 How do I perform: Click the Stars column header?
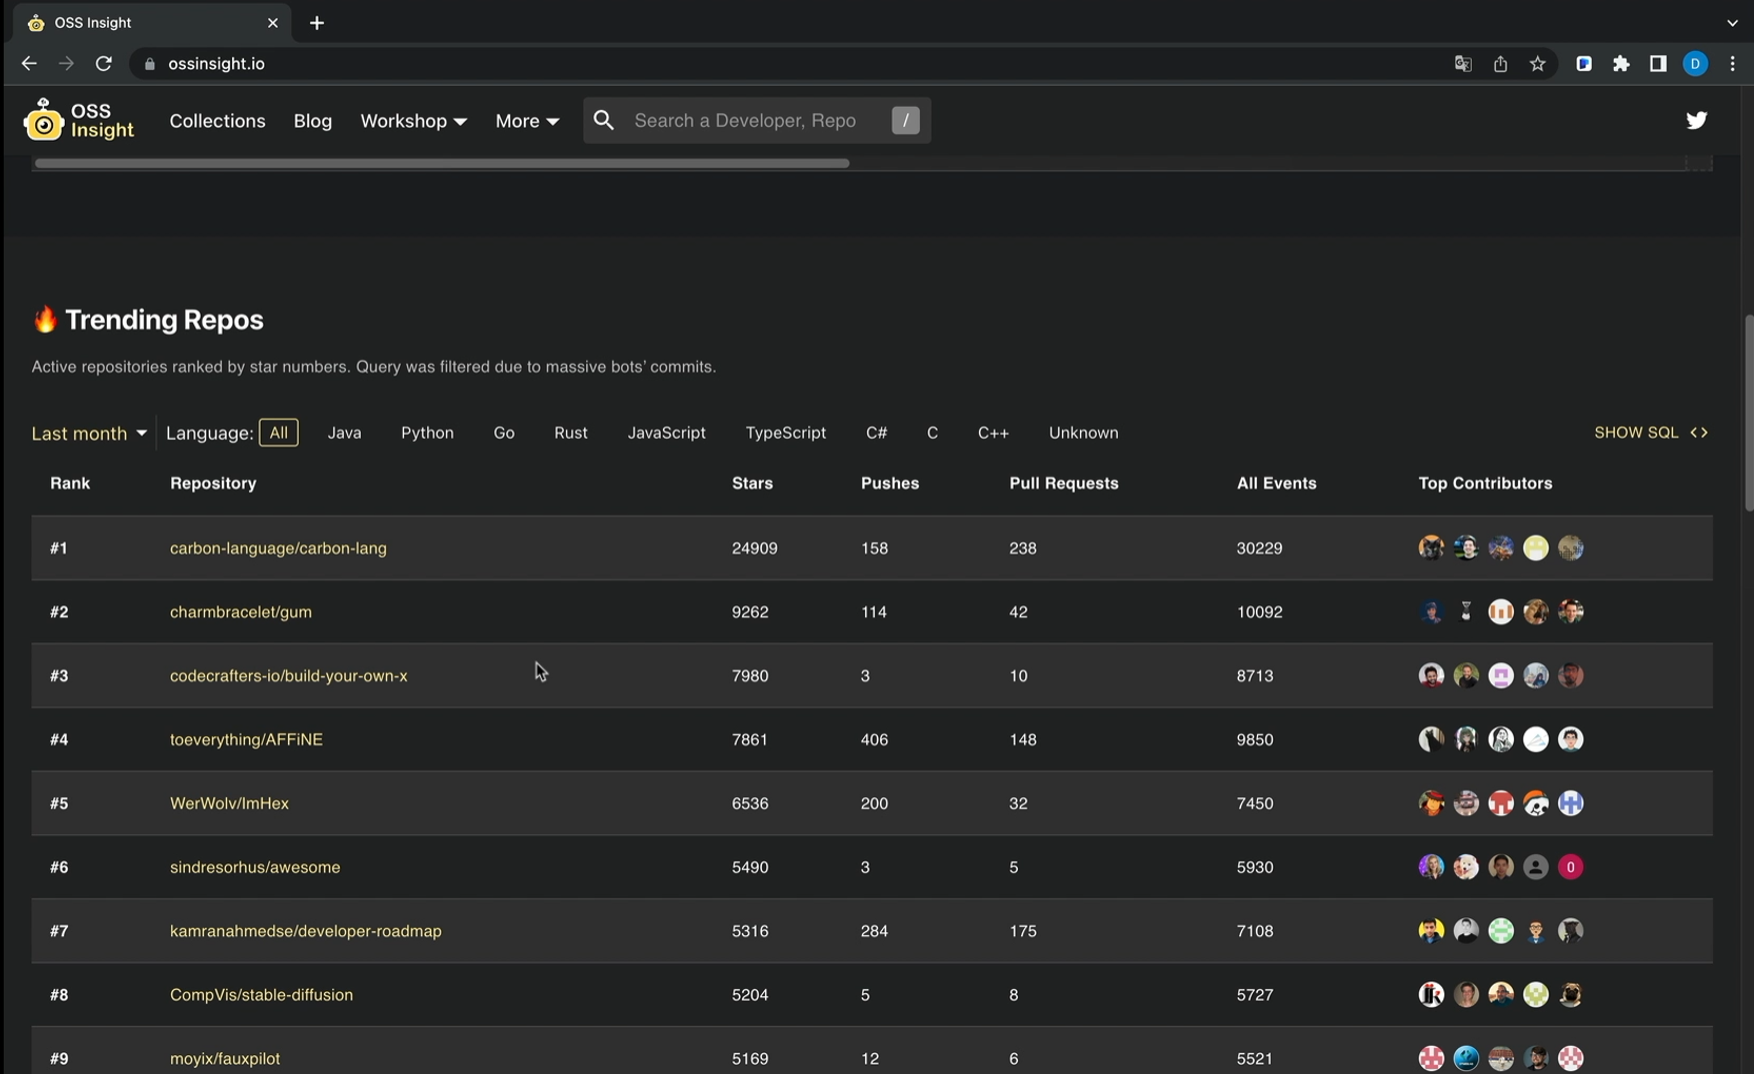point(752,483)
